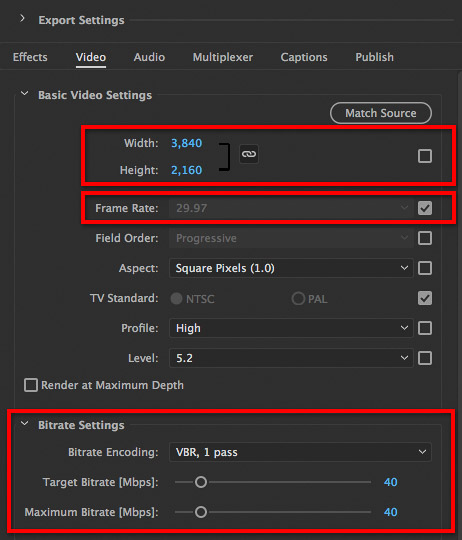Select the PAL radio button

298,298
